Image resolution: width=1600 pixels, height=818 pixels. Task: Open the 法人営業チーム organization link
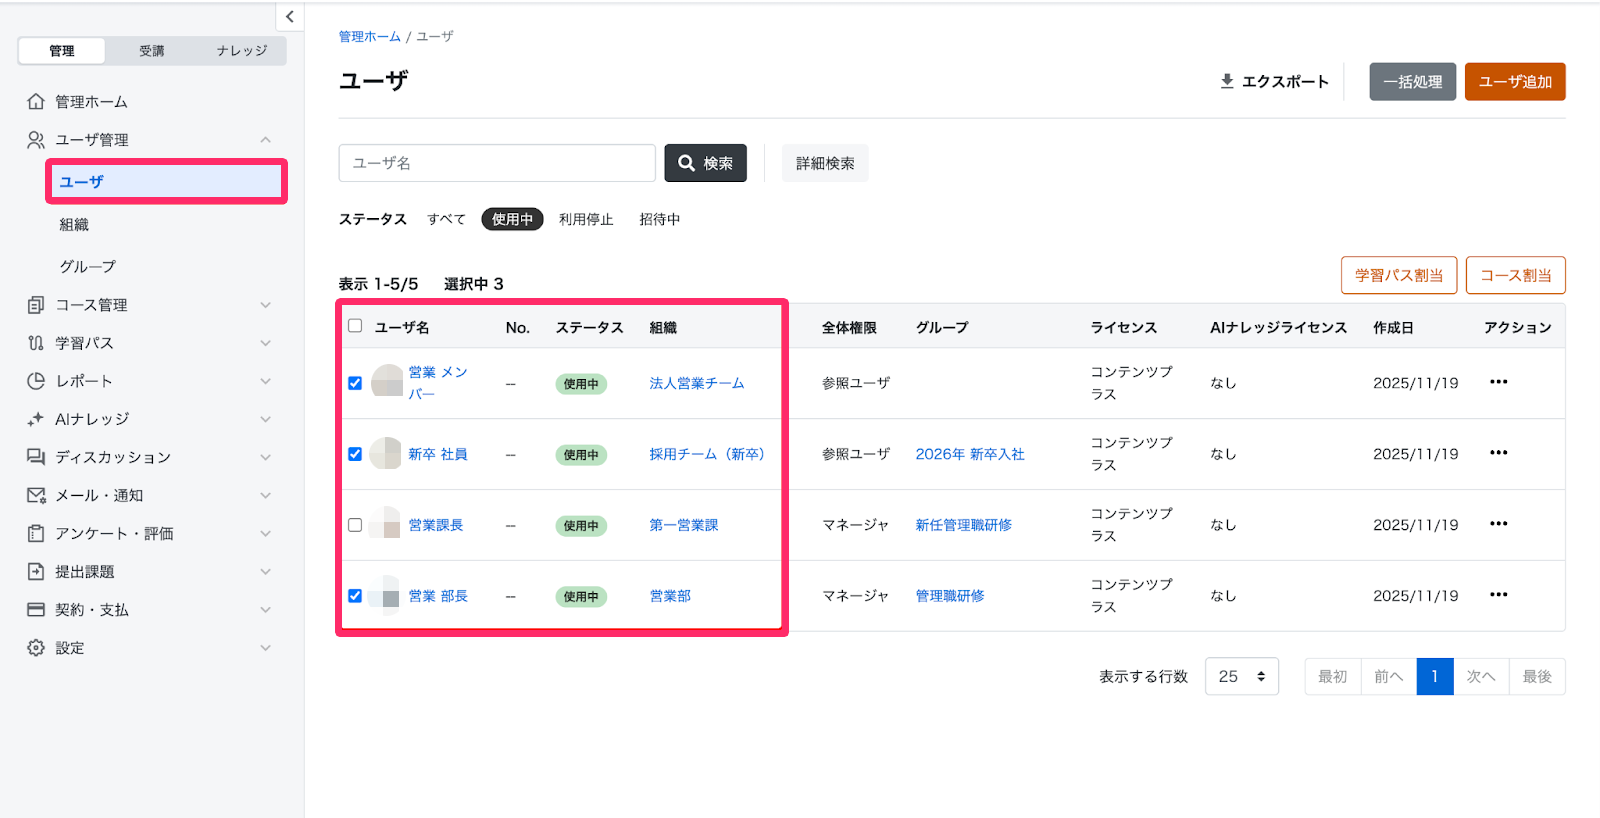(x=696, y=383)
